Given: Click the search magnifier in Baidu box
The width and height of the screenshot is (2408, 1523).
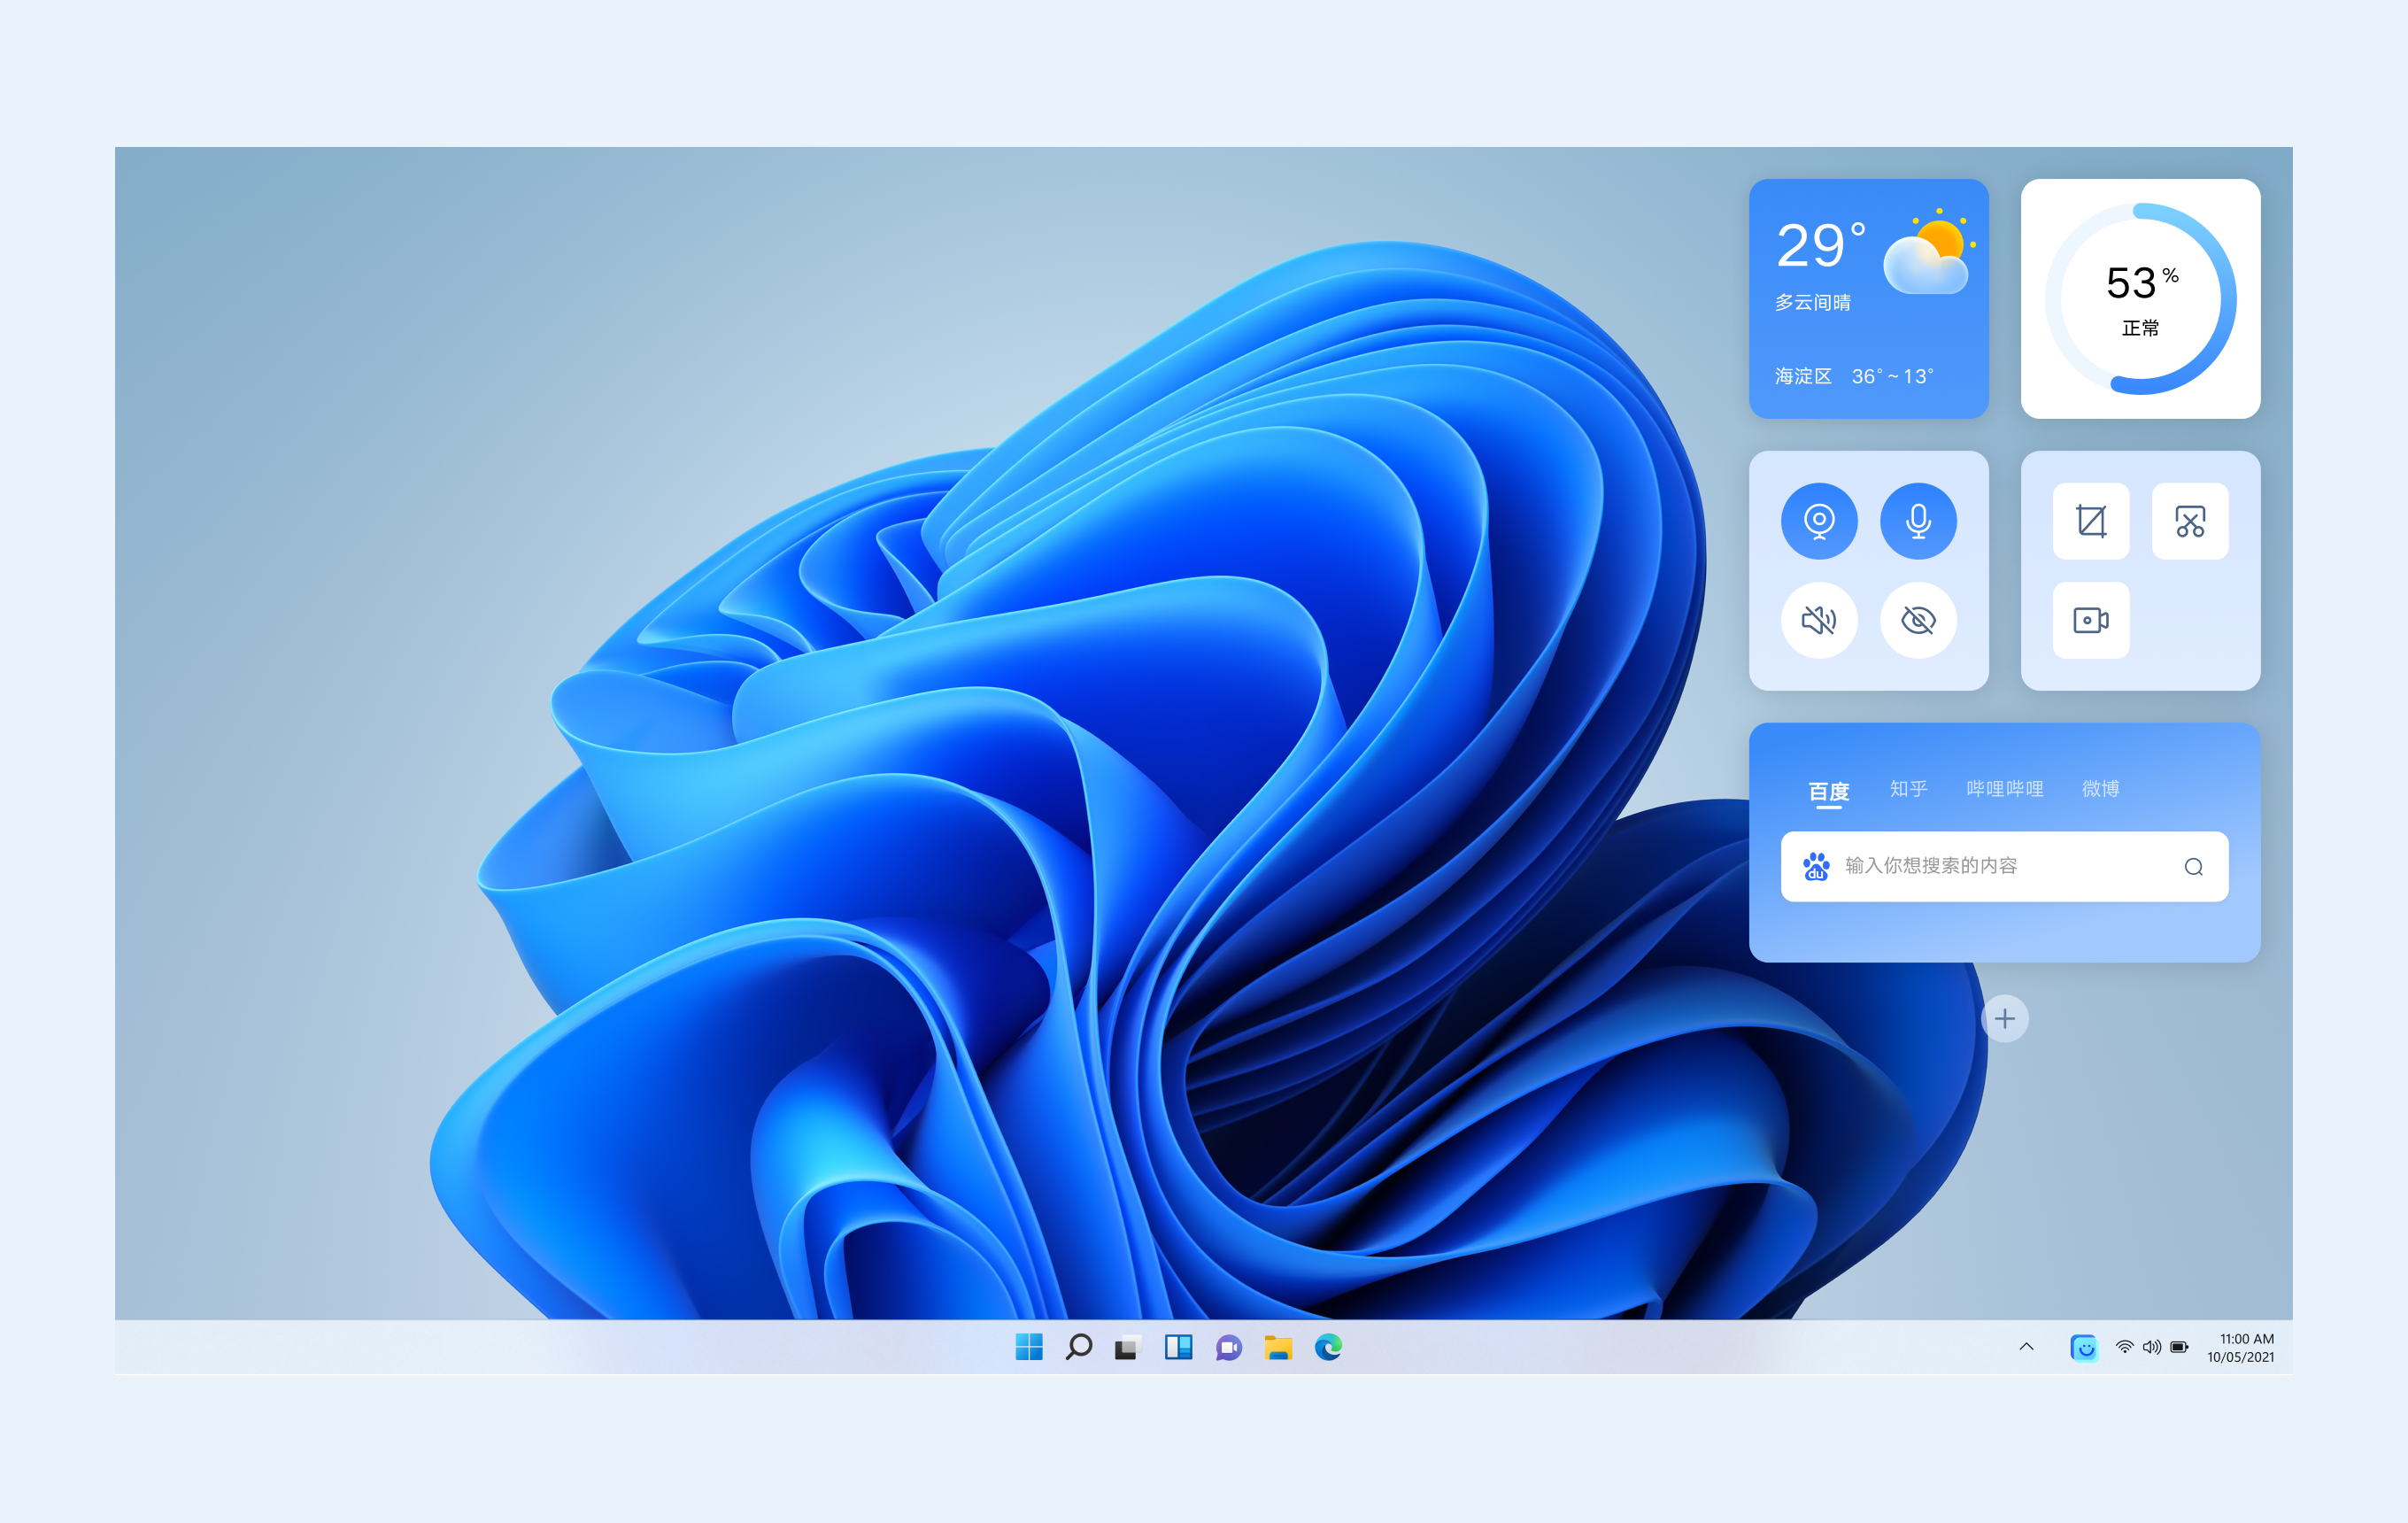Looking at the screenshot, I should coord(2193,867).
